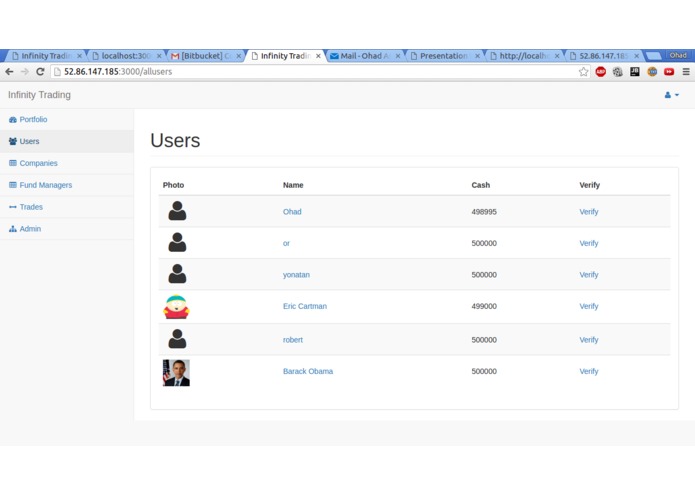
Task: Click the Users page heading
Action: click(175, 140)
